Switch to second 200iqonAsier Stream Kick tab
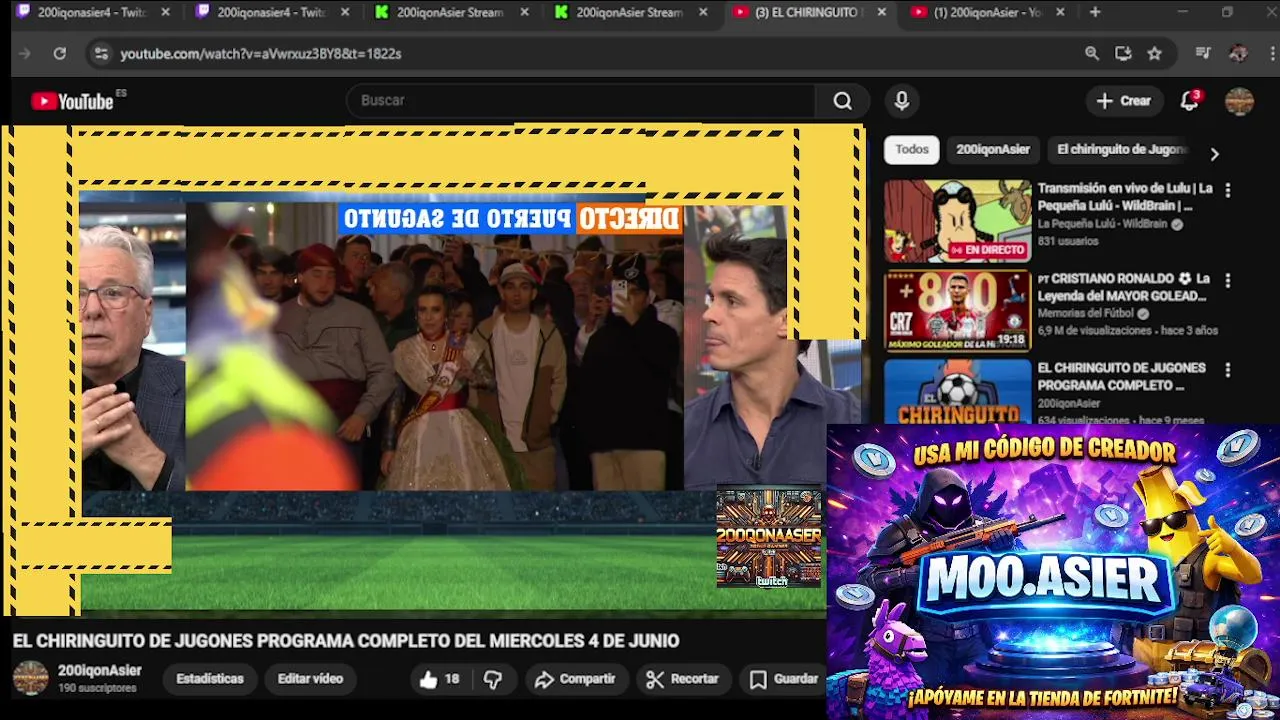Viewport: 1280px width, 720px height. pos(632,12)
